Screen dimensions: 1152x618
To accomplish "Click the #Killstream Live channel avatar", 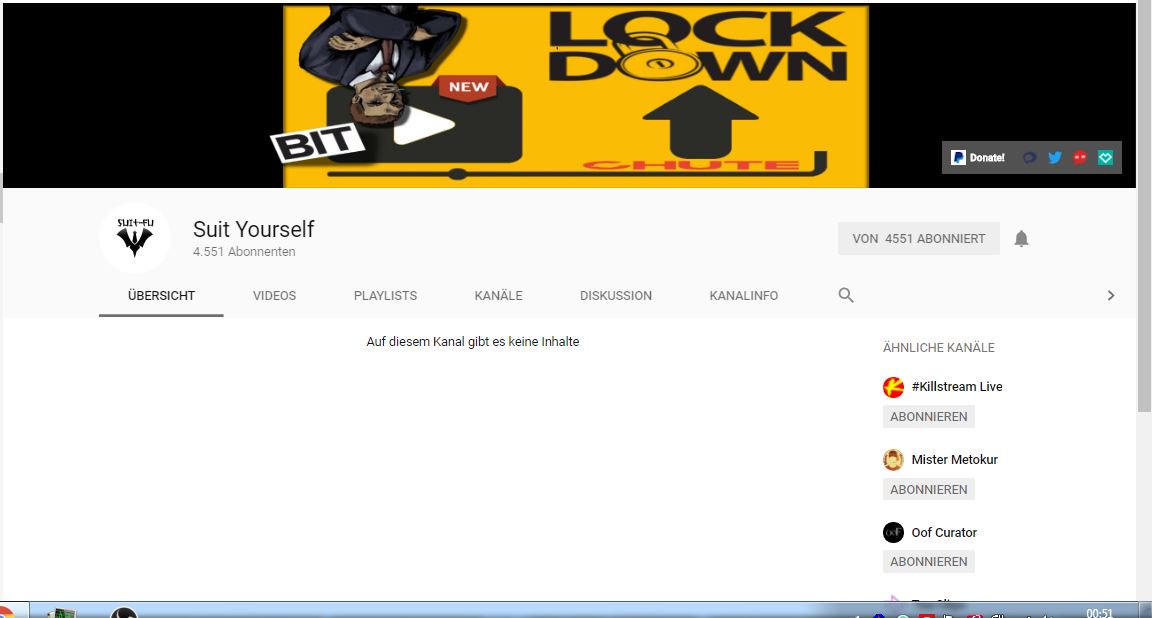I will [x=893, y=387].
